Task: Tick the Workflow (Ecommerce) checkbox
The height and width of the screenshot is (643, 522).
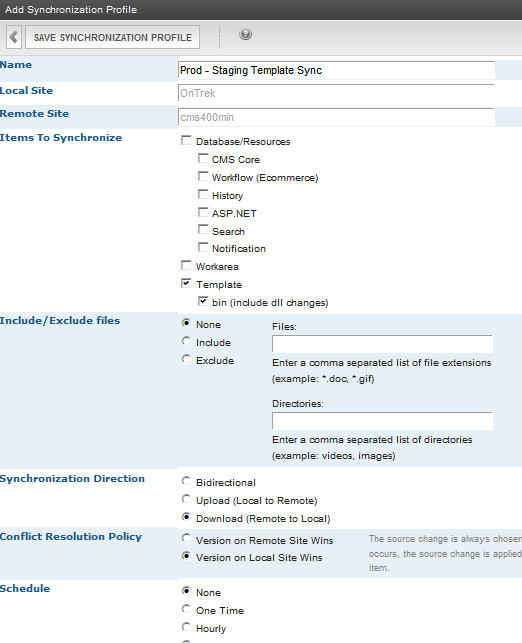Action: point(203,176)
